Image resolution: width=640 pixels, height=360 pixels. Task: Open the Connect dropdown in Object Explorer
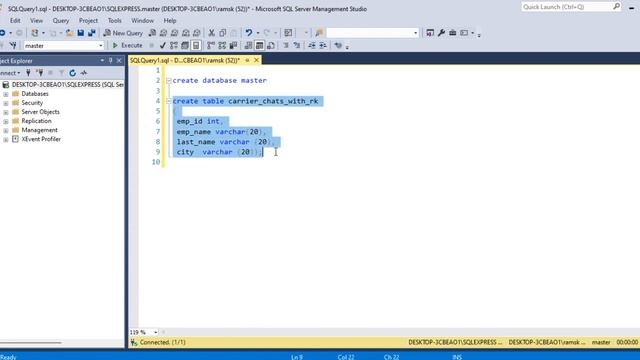(x=9, y=73)
